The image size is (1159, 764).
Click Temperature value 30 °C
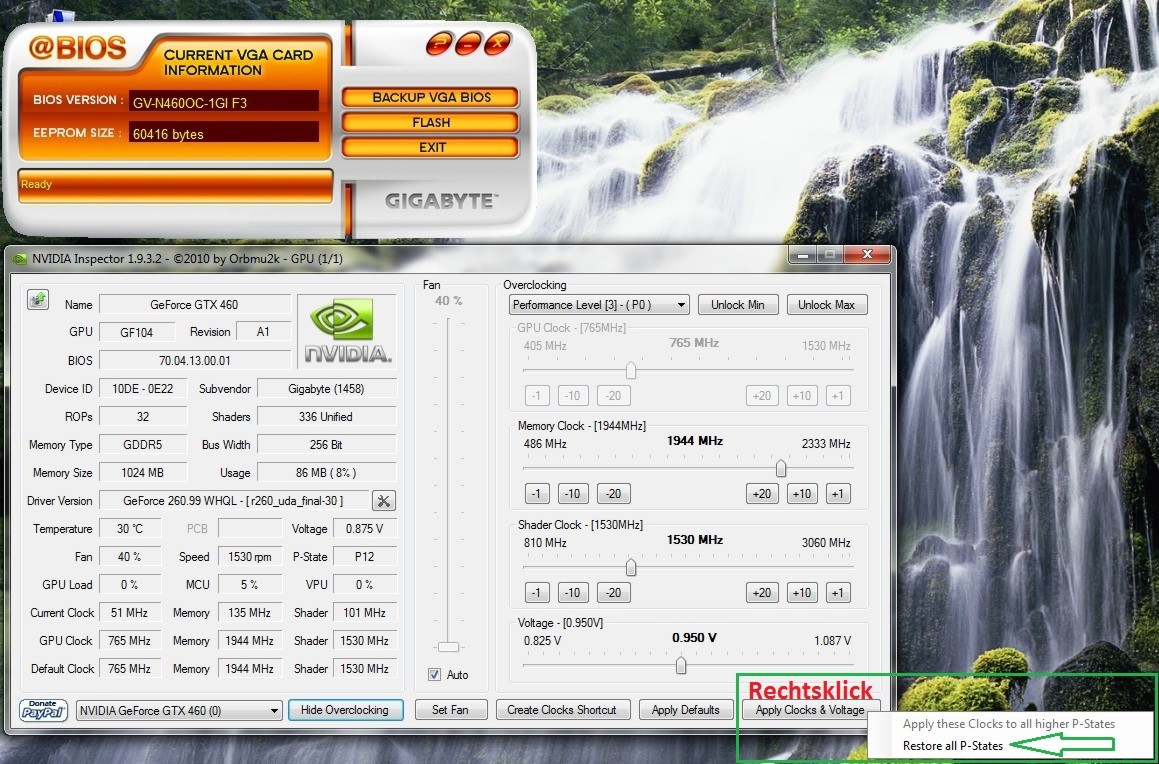(129, 529)
